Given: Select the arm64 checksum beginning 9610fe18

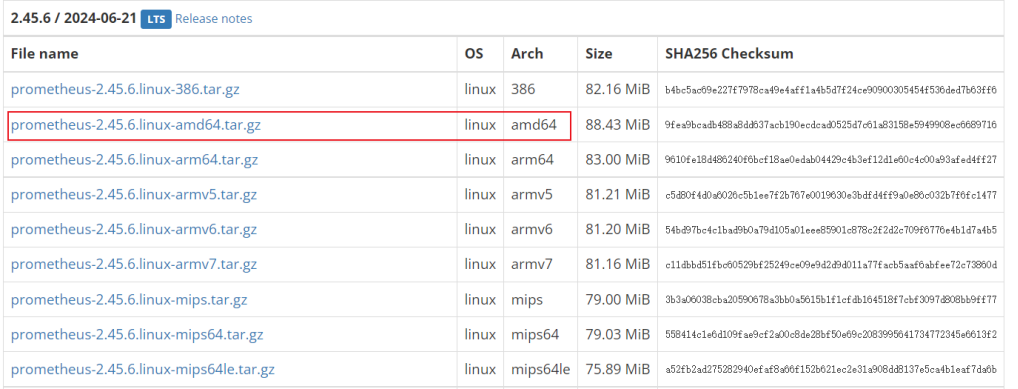Looking at the screenshot, I should [830, 160].
